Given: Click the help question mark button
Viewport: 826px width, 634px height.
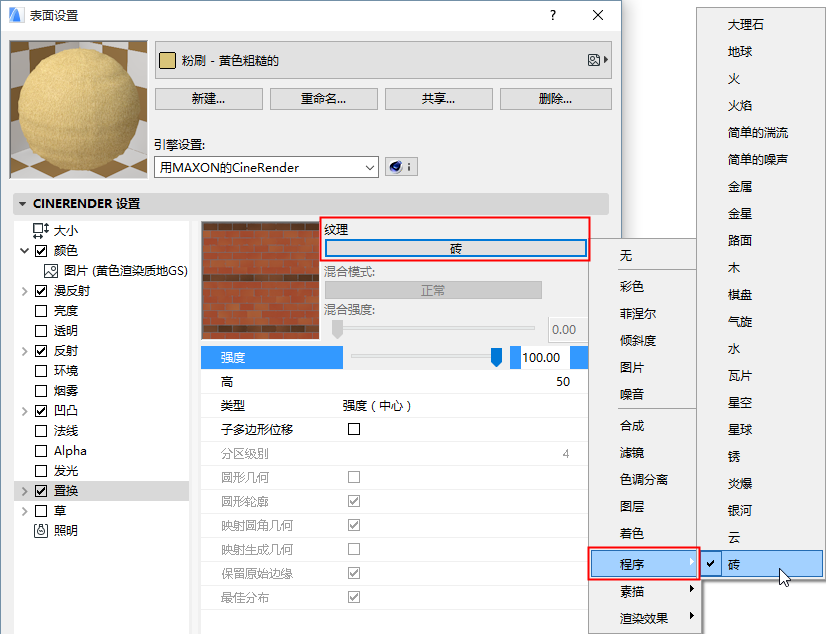Looking at the screenshot, I should pyautogui.click(x=553, y=15).
